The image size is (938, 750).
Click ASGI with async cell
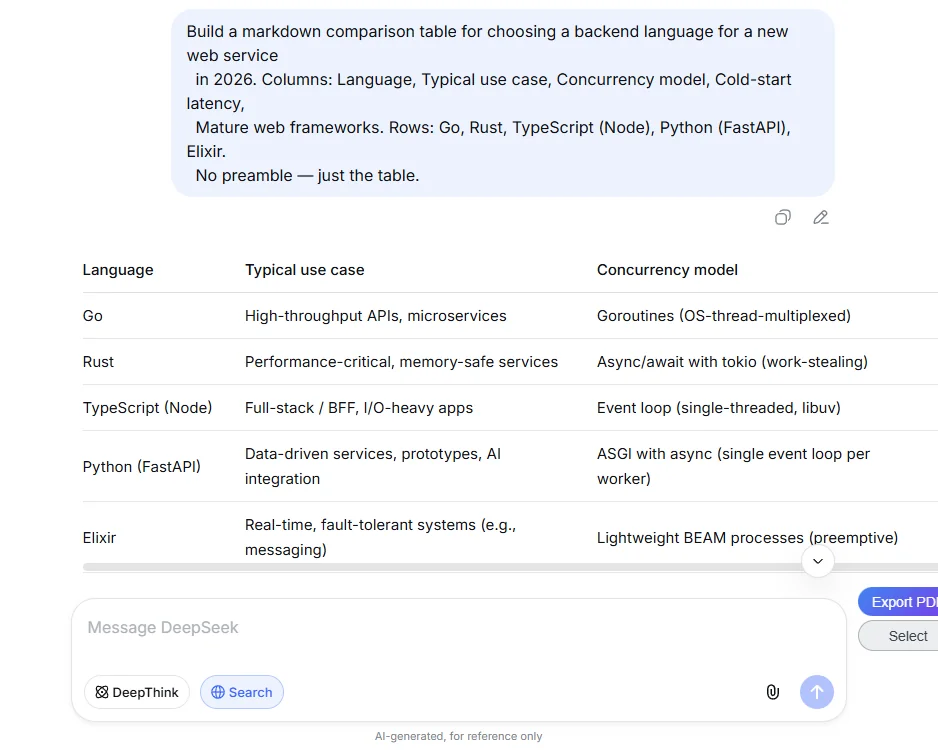click(733, 467)
